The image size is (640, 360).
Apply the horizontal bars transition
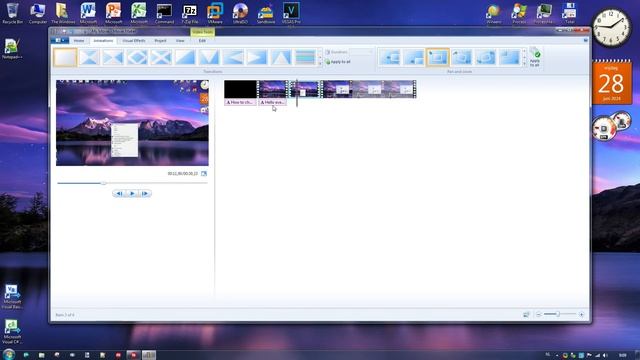coord(305,58)
